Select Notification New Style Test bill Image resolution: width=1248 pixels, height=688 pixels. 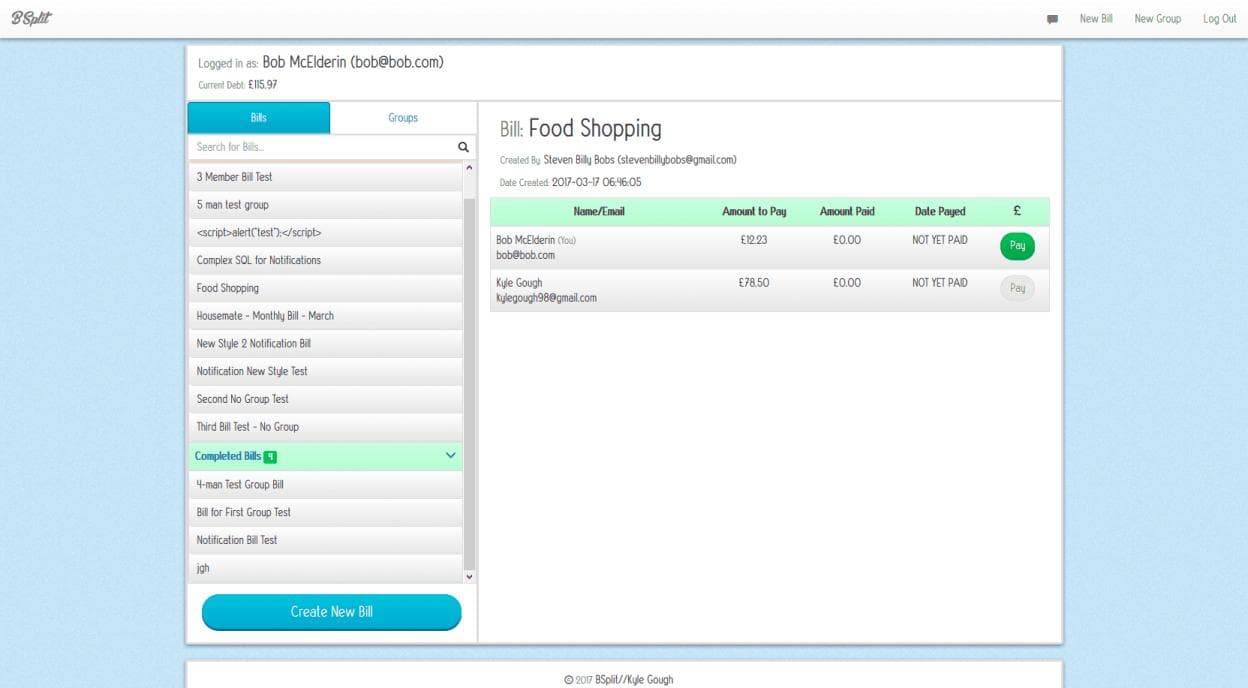click(325, 372)
